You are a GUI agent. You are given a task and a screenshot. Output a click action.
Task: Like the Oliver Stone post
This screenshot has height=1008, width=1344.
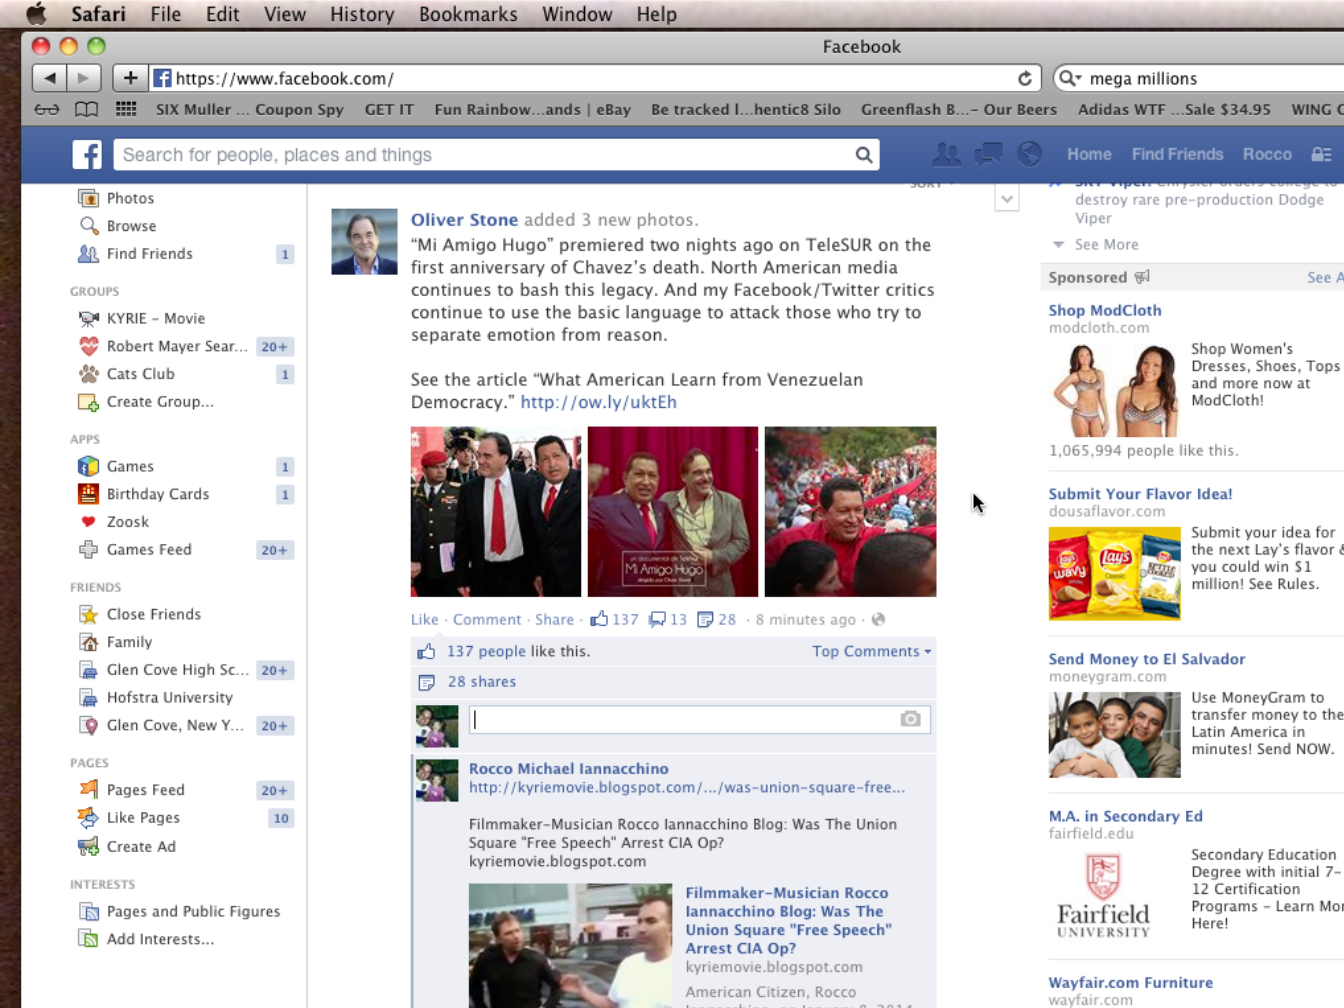point(424,620)
